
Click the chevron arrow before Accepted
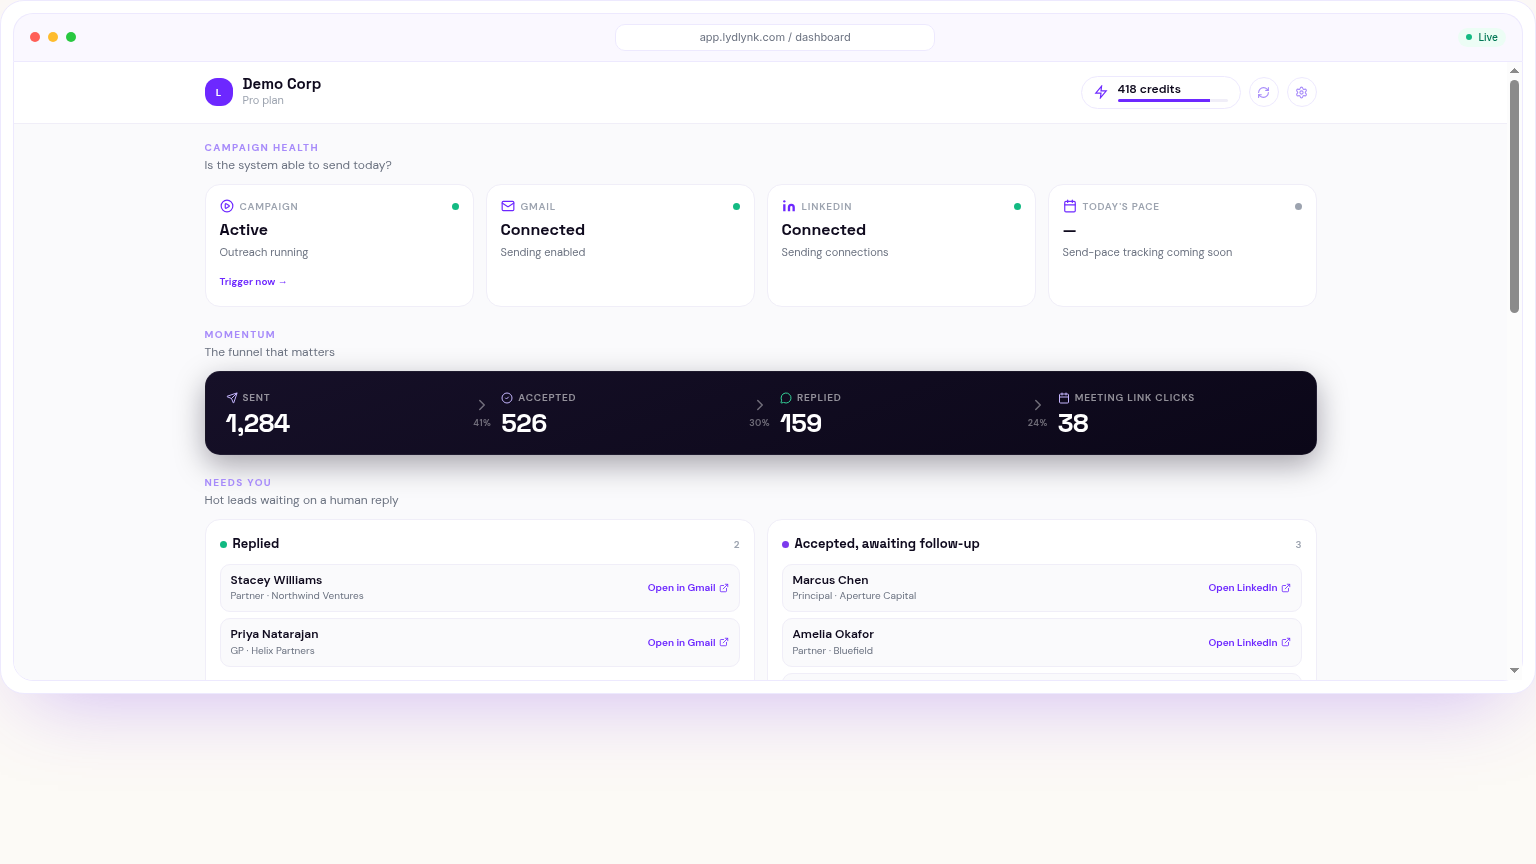(482, 405)
